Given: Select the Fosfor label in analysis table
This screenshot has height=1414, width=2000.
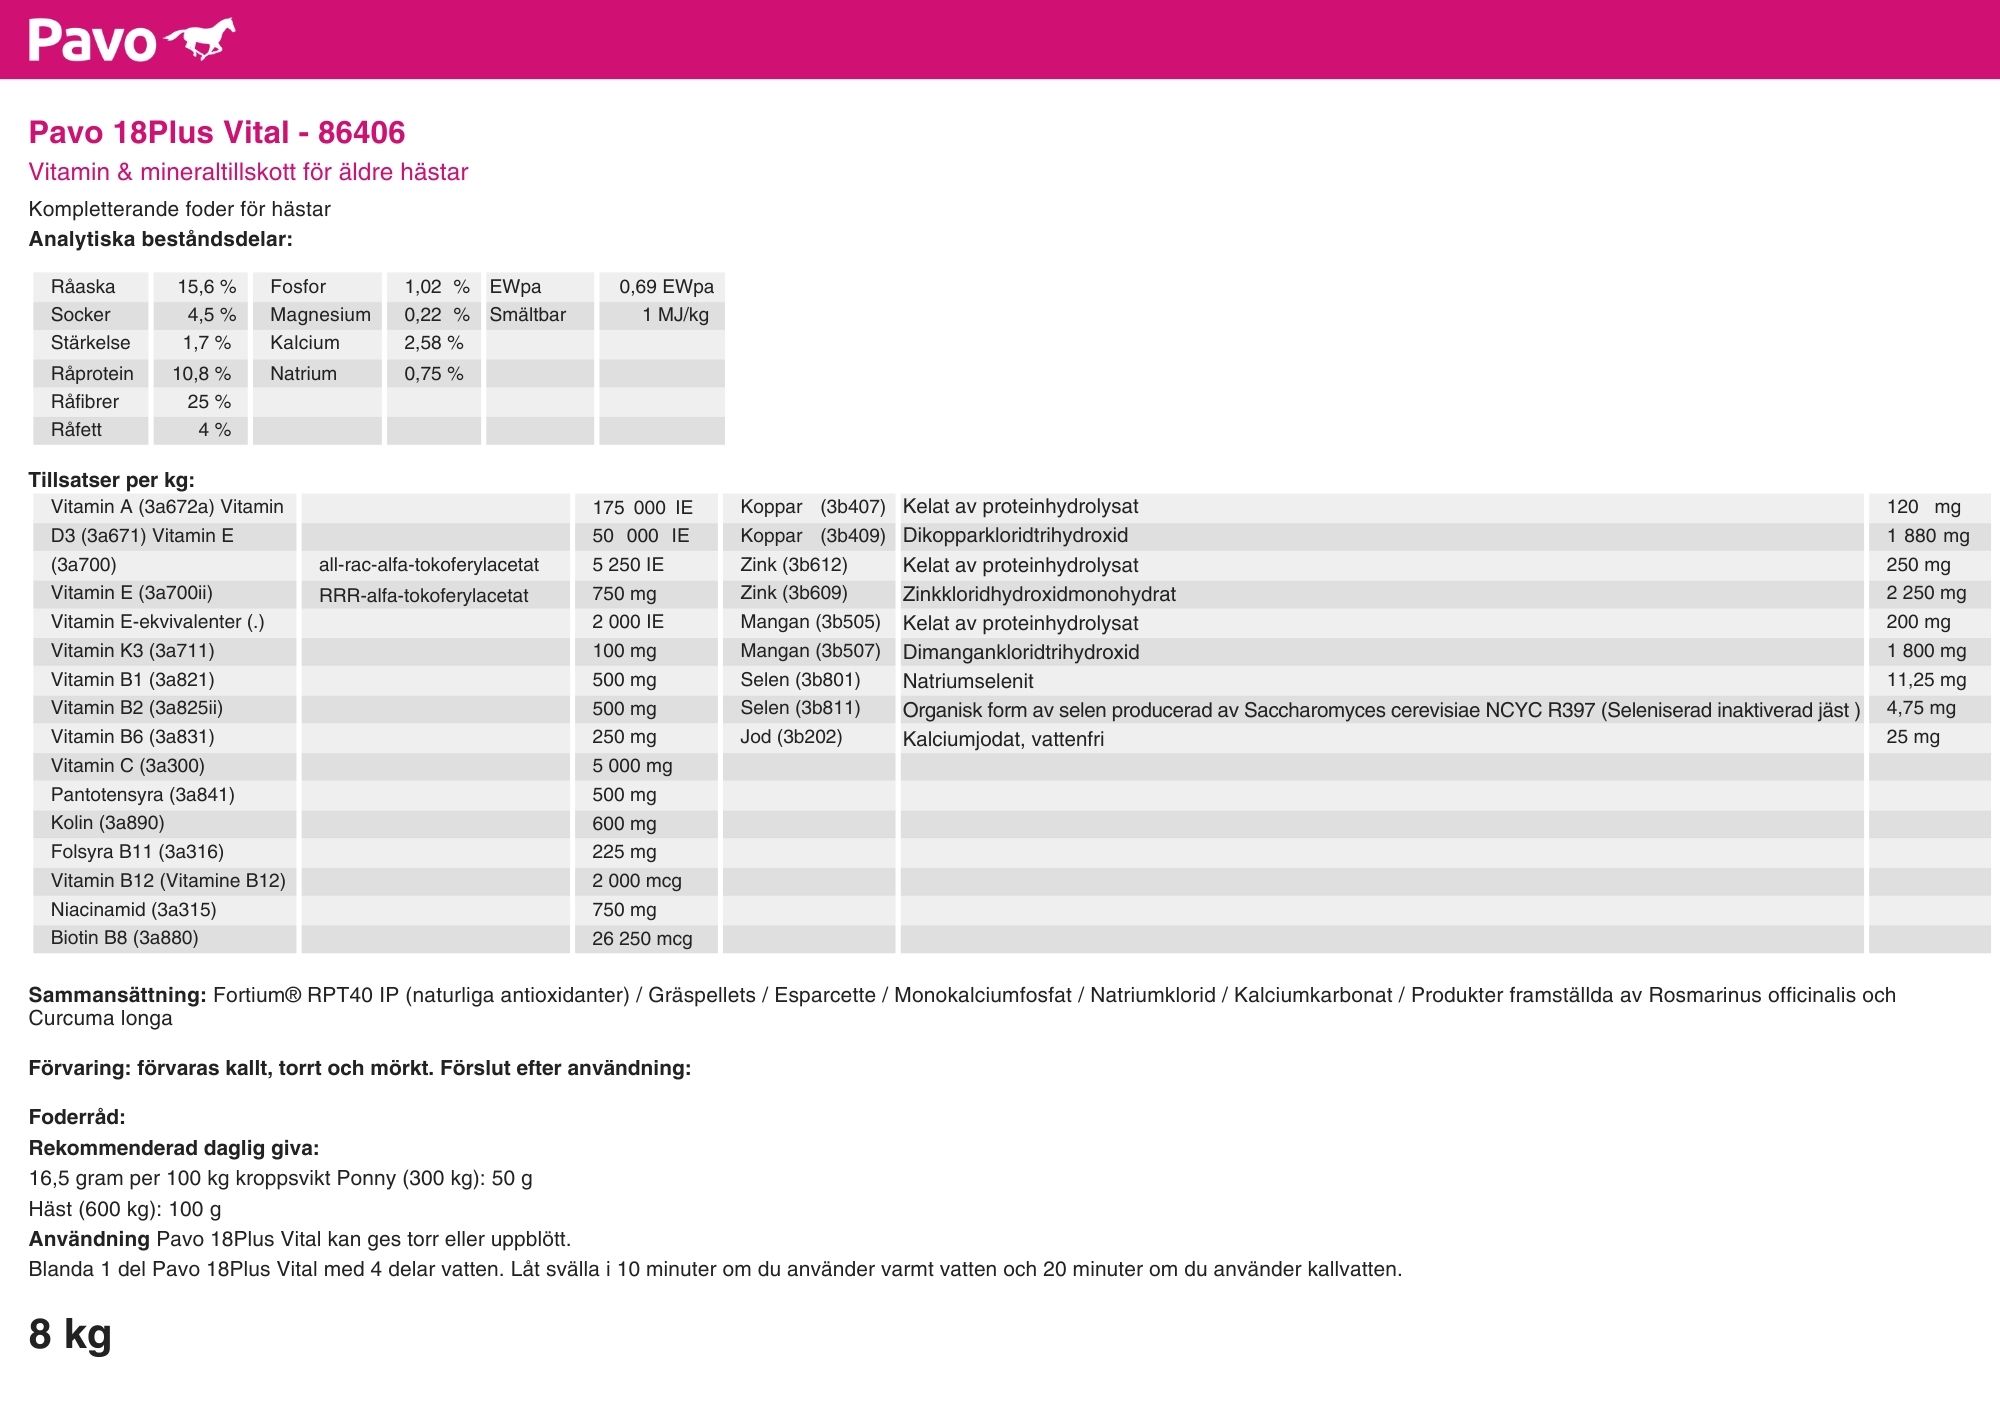Looking at the screenshot, I should coord(298,287).
